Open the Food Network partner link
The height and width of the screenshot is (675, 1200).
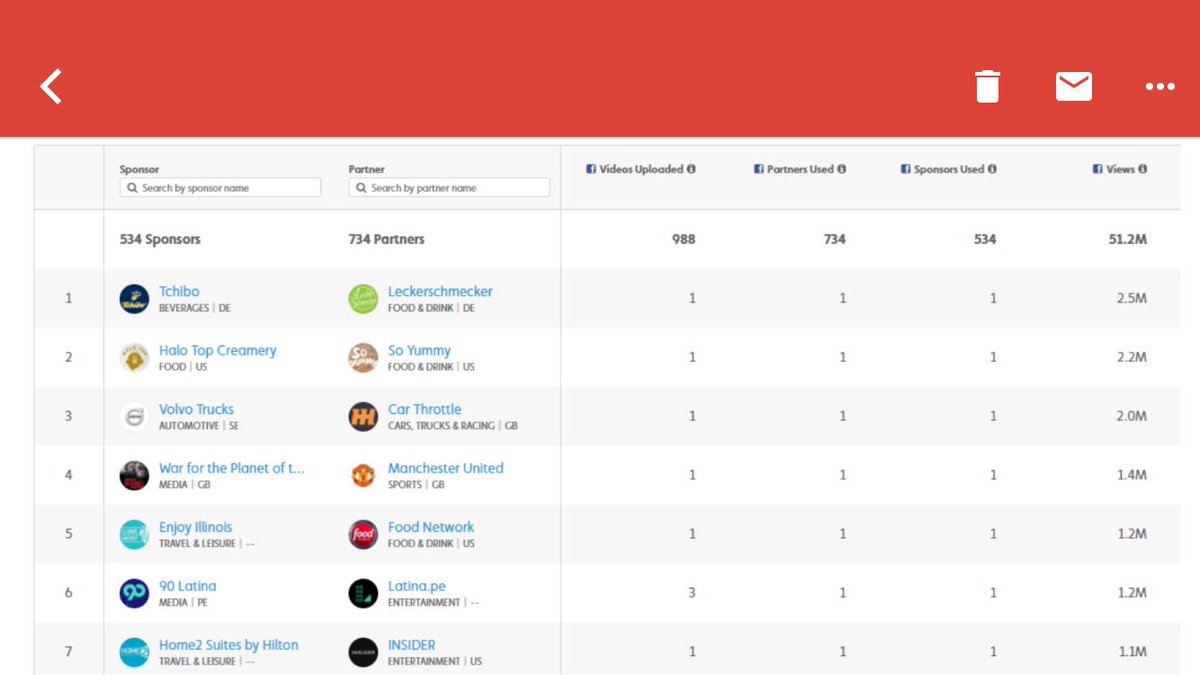[x=431, y=527]
